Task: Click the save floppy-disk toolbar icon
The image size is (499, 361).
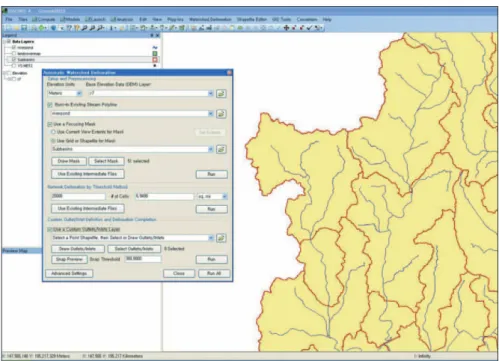Action: pyautogui.click(x=24, y=28)
